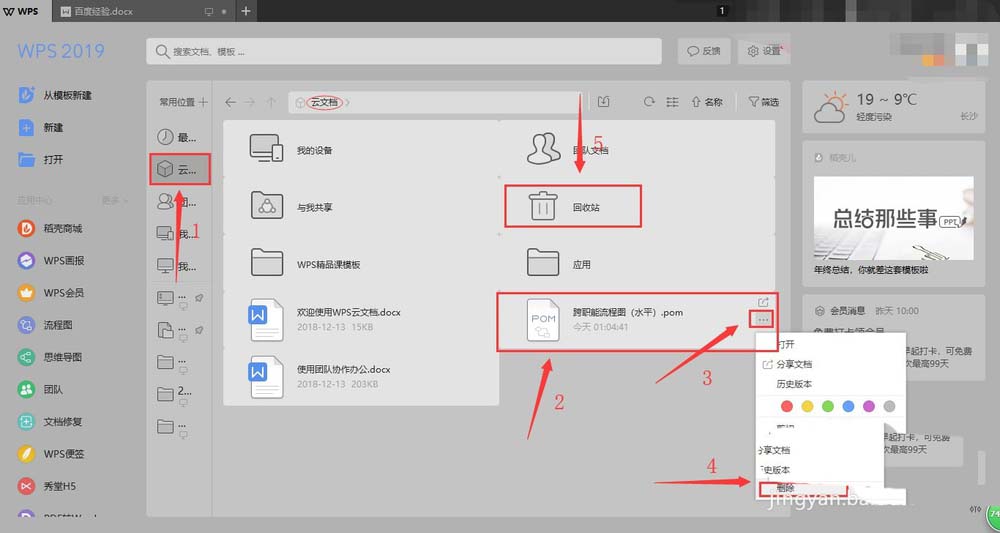The image size is (1000, 533).
Task: Open the 我的设备 folder
Action: point(361,150)
